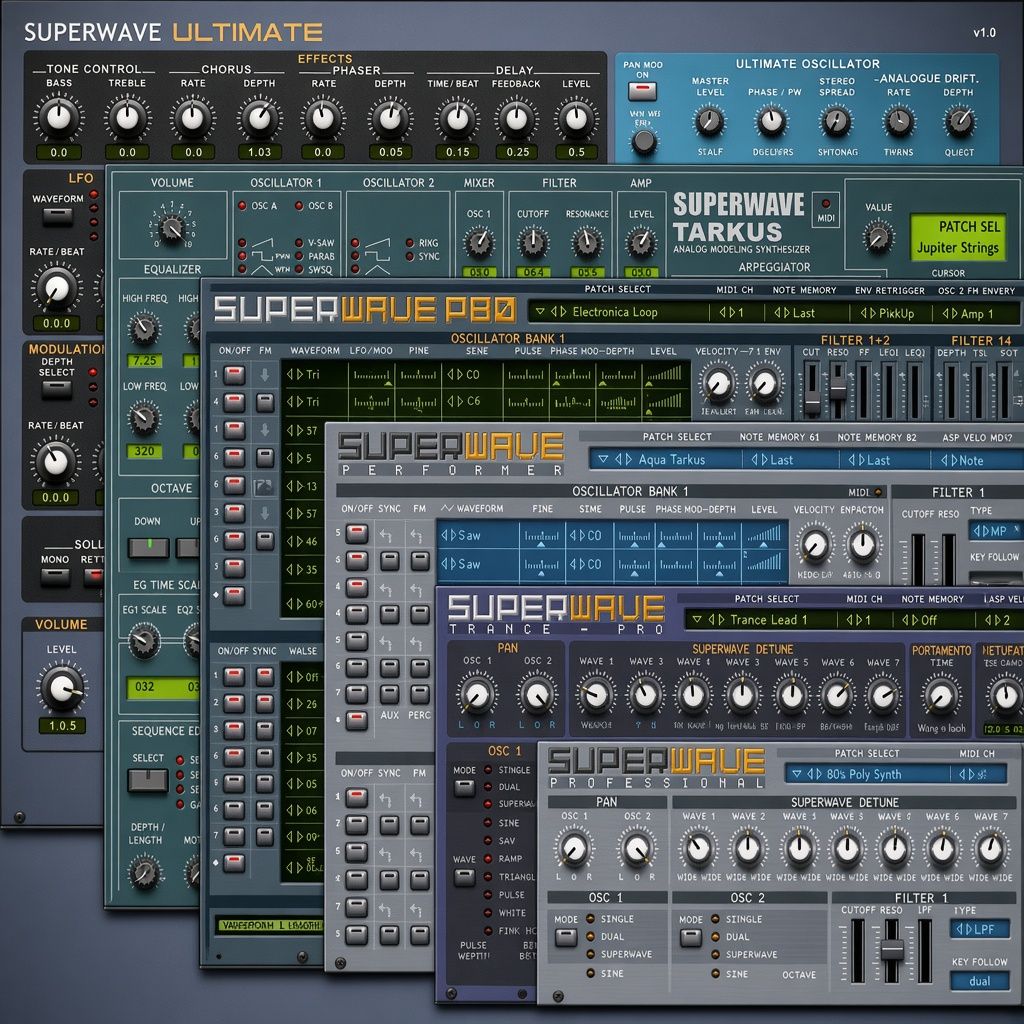This screenshot has width=1024, height=1024.
Task: Click the Delay Level knob
Action: (576, 118)
